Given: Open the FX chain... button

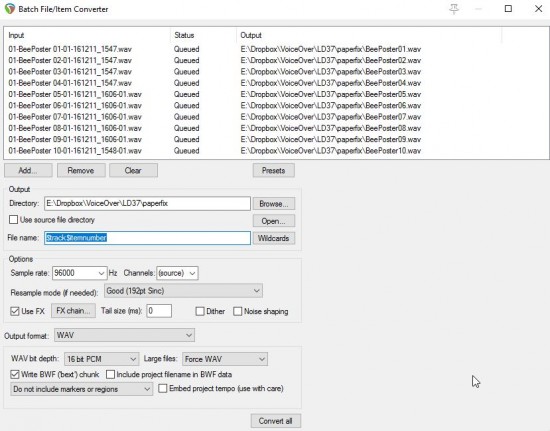Looking at the screenshot, I should 73,311.
